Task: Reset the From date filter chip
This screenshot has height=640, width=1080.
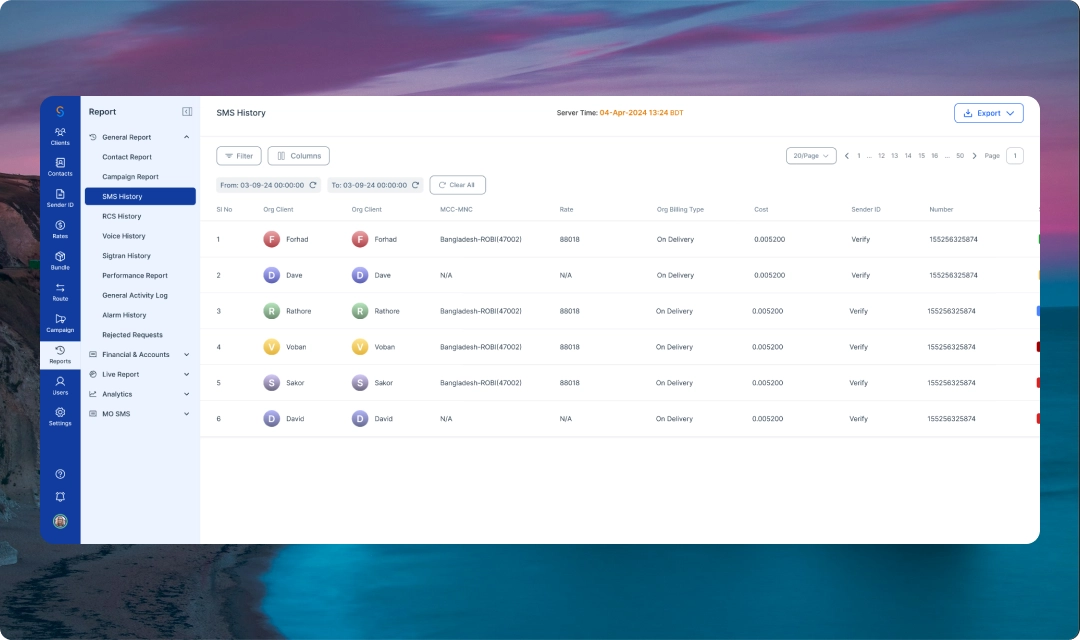Action: 313,185
